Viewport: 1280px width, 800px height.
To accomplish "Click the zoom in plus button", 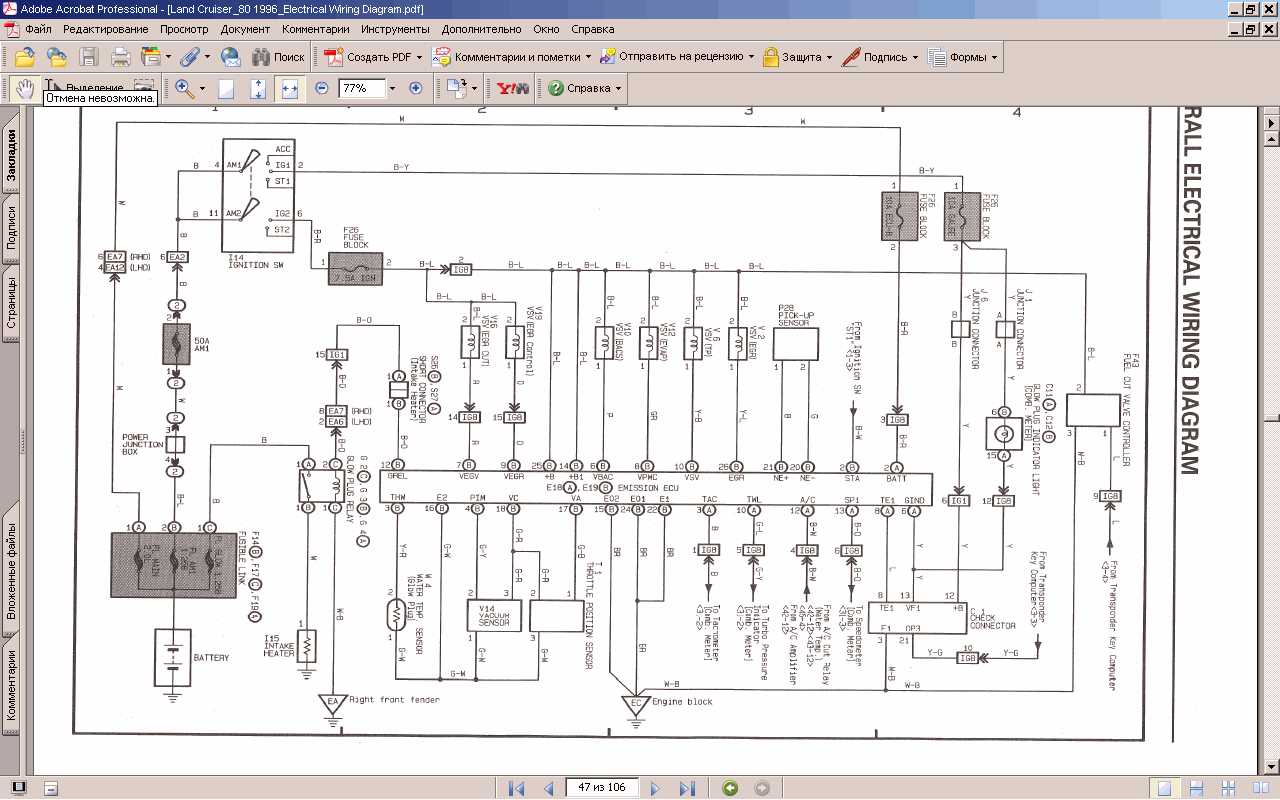I will (x=416, y=88).
